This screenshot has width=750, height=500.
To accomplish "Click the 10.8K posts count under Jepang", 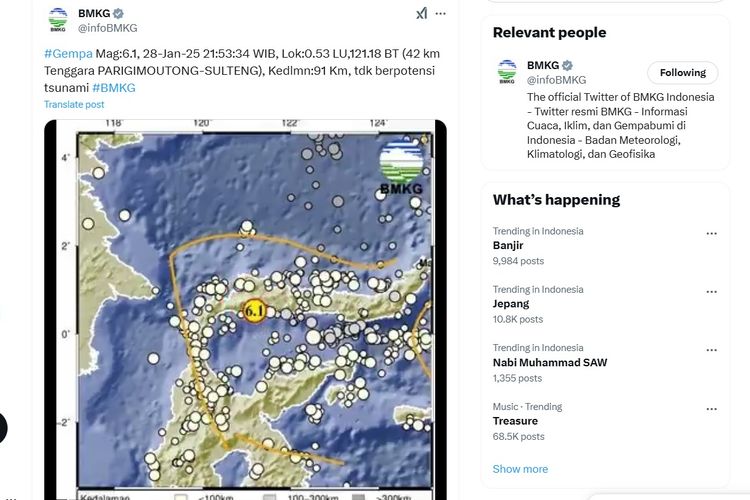I will [518, 319].
